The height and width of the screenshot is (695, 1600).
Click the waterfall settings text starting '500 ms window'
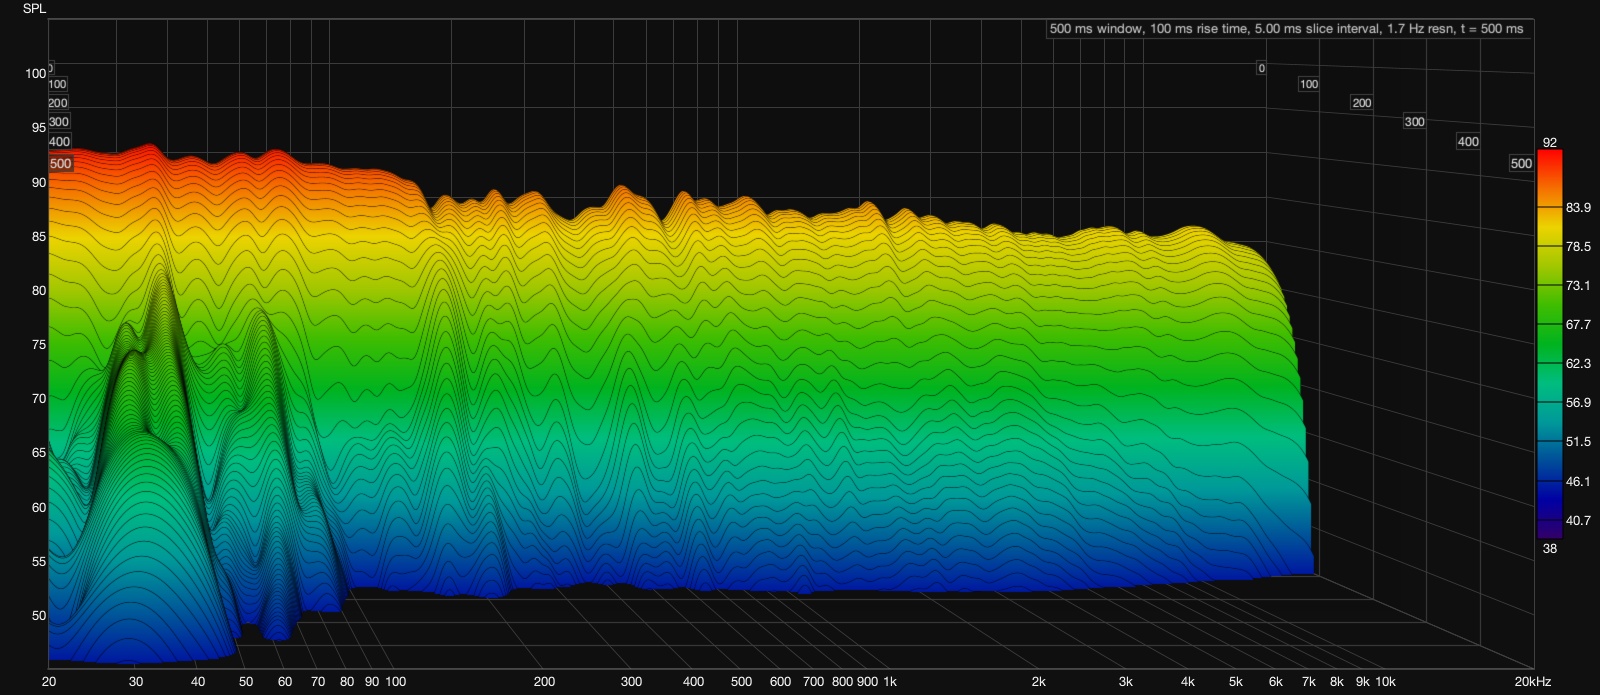point(1286,29)
